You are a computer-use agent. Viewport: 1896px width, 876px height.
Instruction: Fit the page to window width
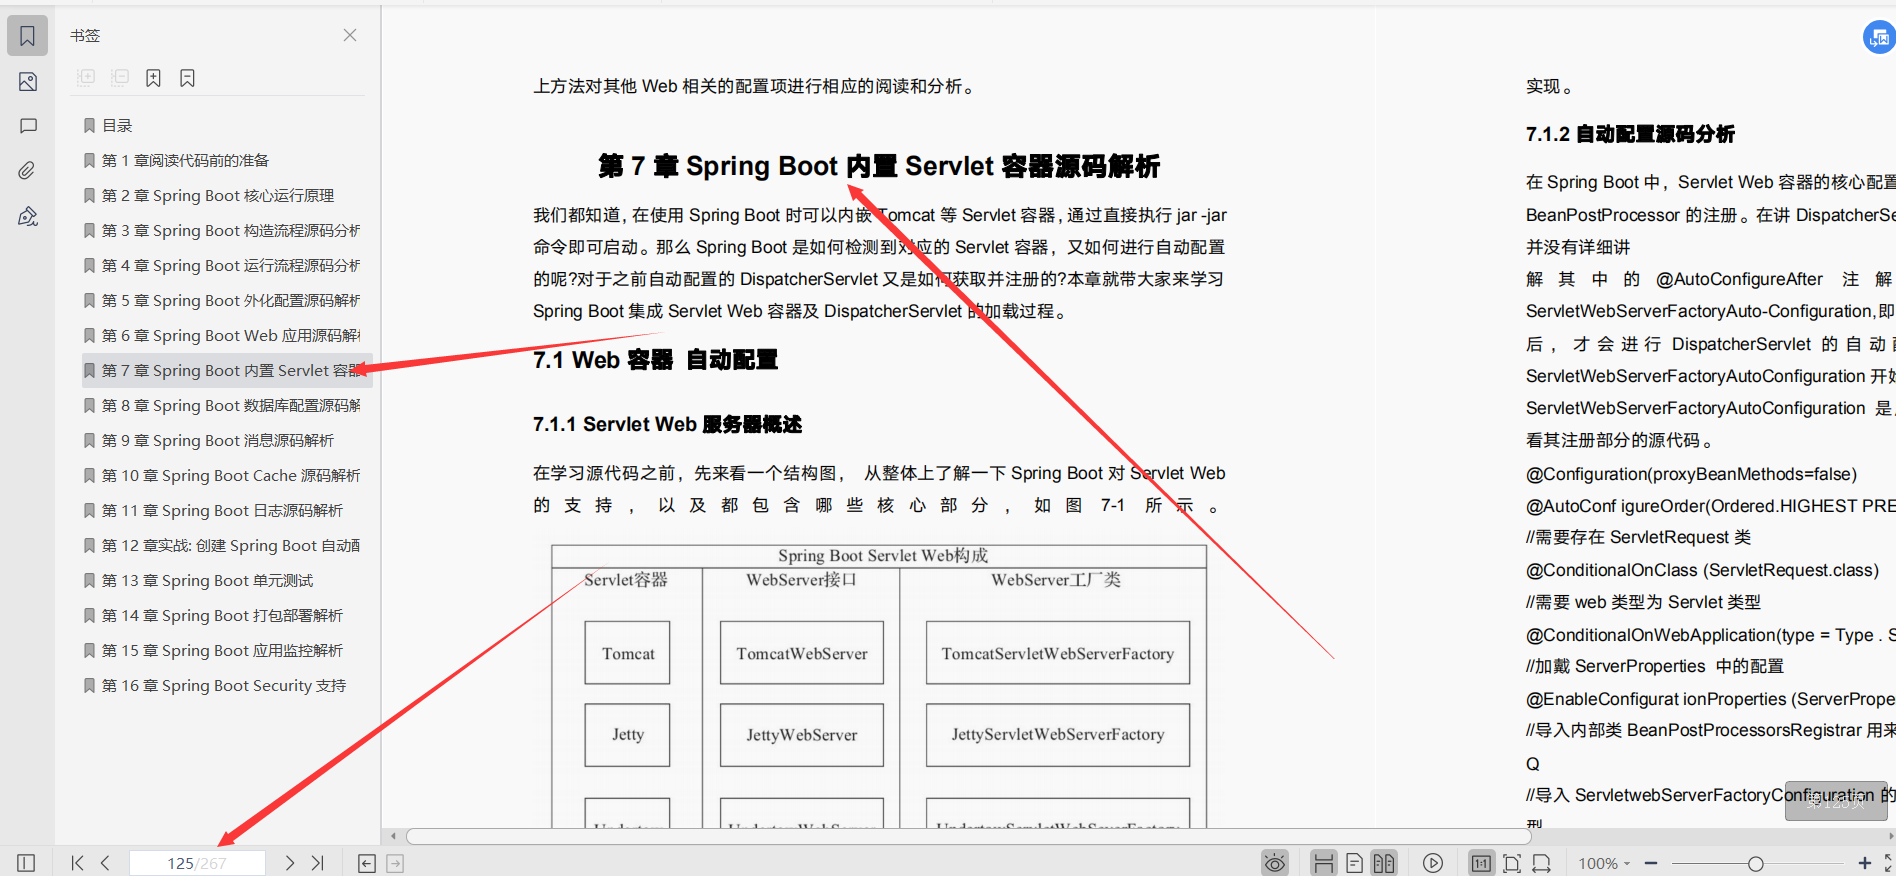(1541, 863)
